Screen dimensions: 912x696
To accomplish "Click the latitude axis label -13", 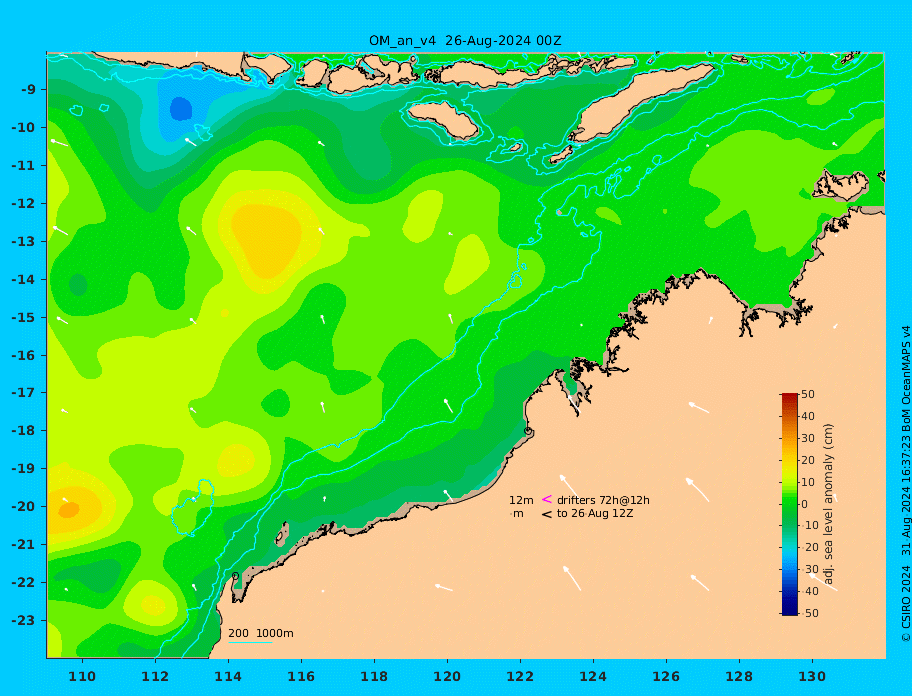I will (23, 241).
